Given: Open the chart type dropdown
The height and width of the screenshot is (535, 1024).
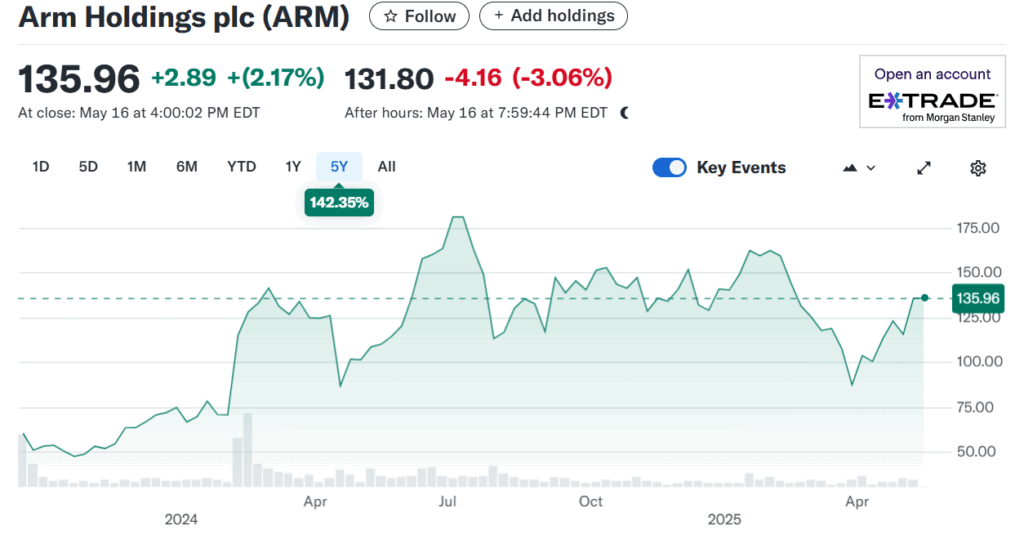Looking at the screenshot, I should (x=859, y=168).
